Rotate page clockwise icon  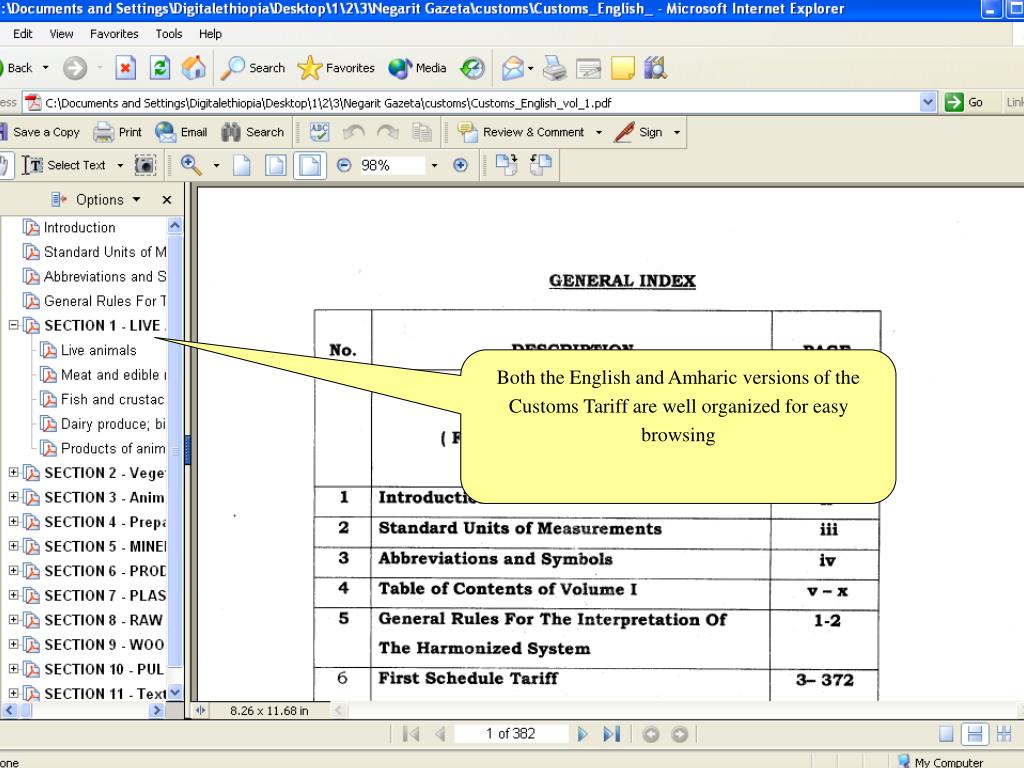coord(507,165)
